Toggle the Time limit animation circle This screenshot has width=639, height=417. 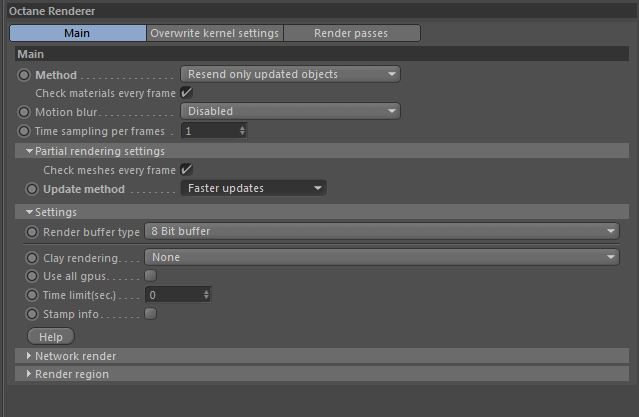click(32, 295)
